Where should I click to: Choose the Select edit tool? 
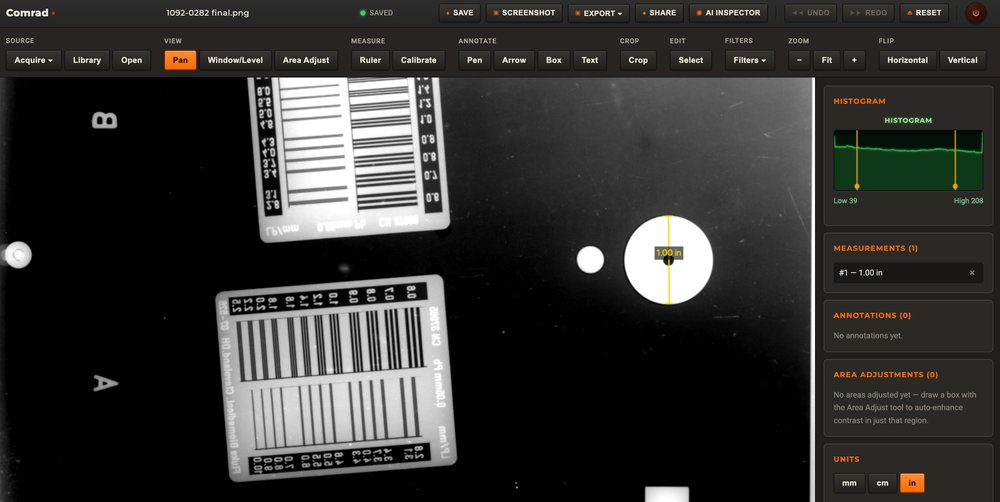pyautogui.click(x=691, y=60)
